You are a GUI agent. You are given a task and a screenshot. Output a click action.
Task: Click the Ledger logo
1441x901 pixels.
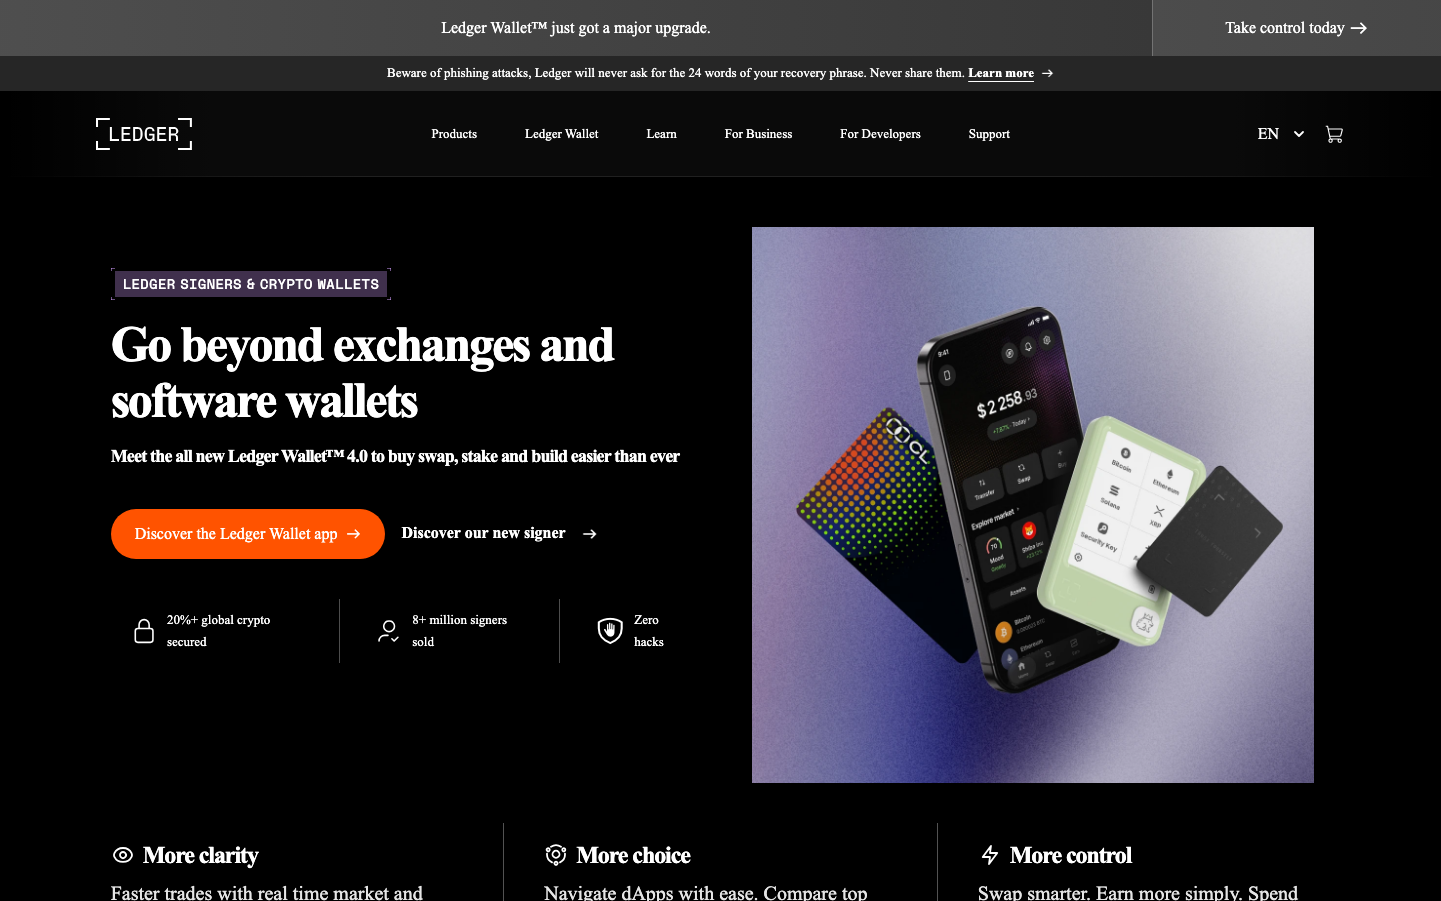coord(144,134)
